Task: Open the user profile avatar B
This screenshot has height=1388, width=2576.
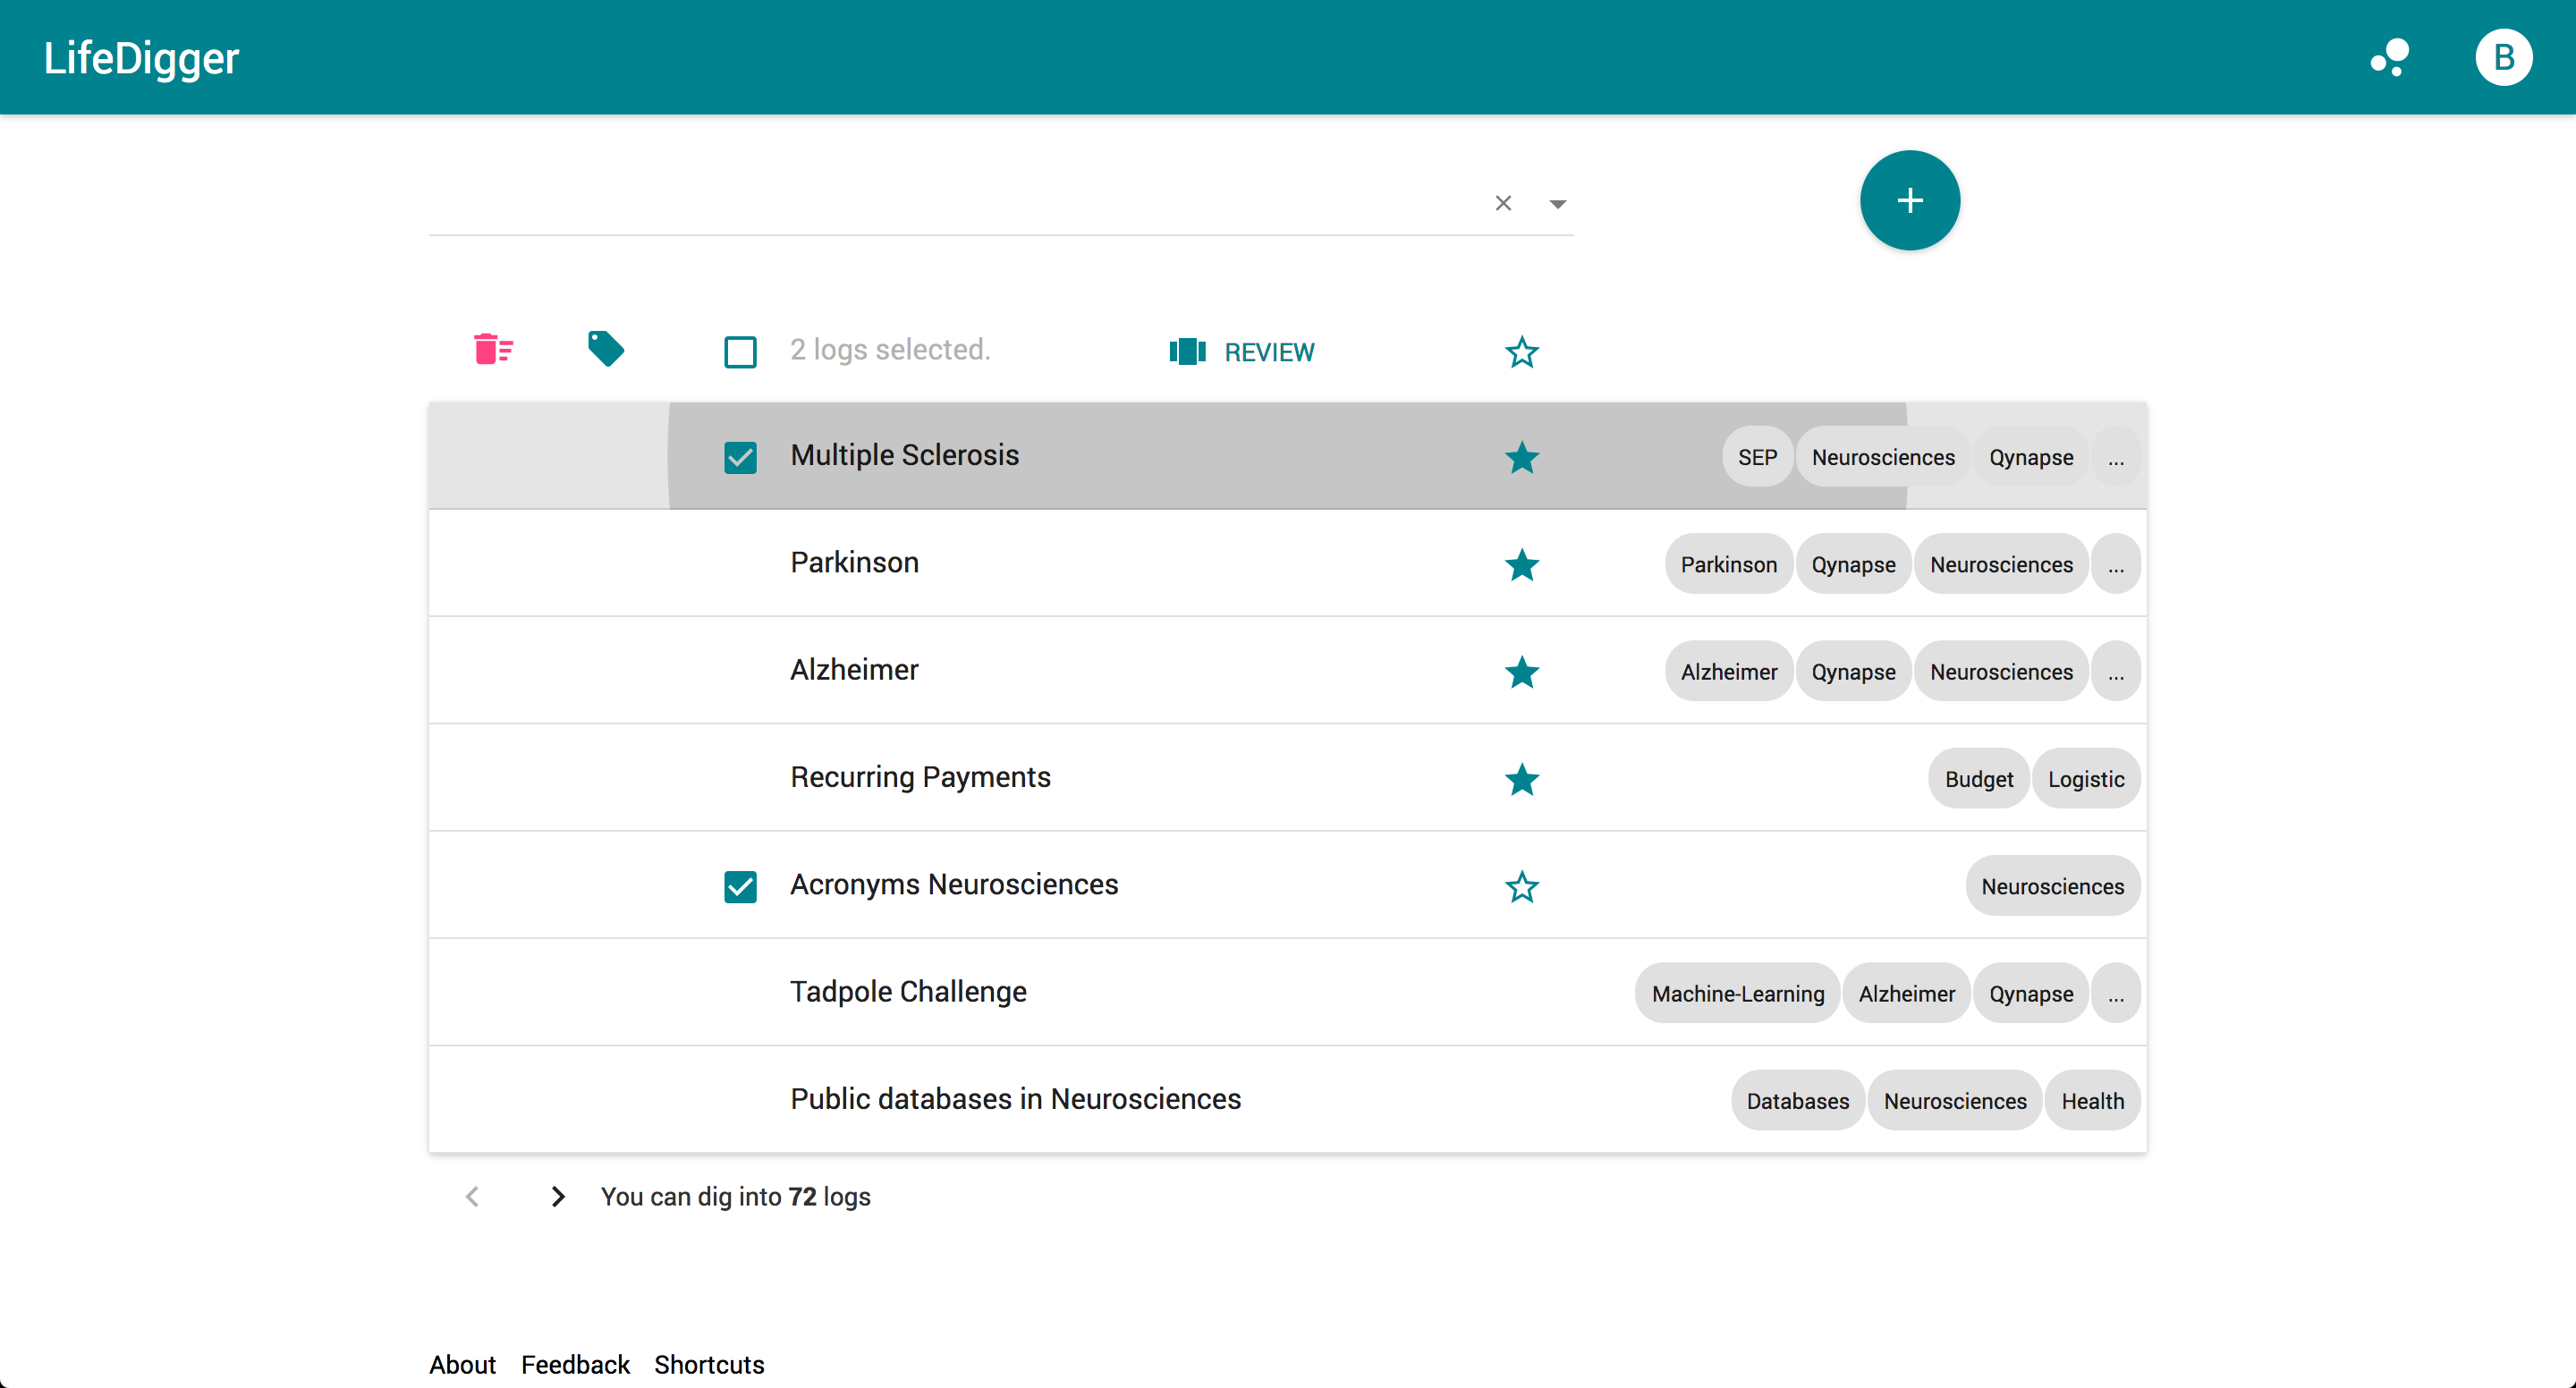Action: [x=2503, y=58]
